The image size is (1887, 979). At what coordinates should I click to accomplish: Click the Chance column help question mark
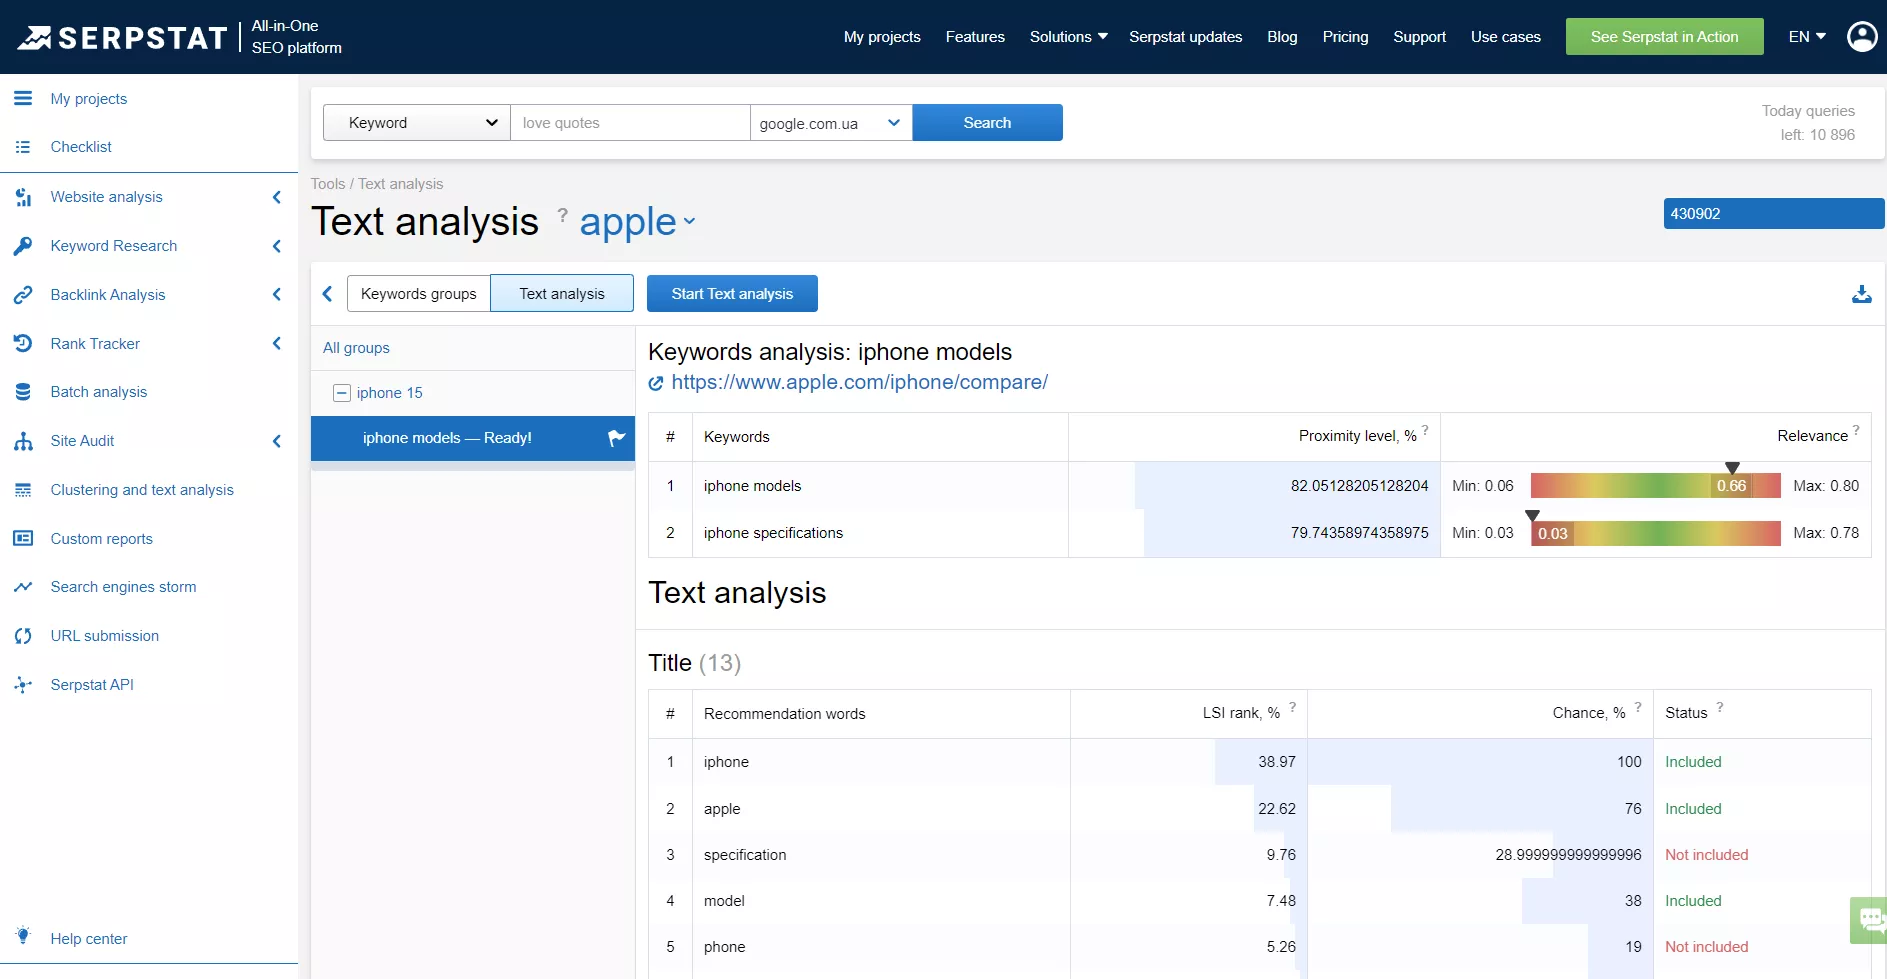1638,707
